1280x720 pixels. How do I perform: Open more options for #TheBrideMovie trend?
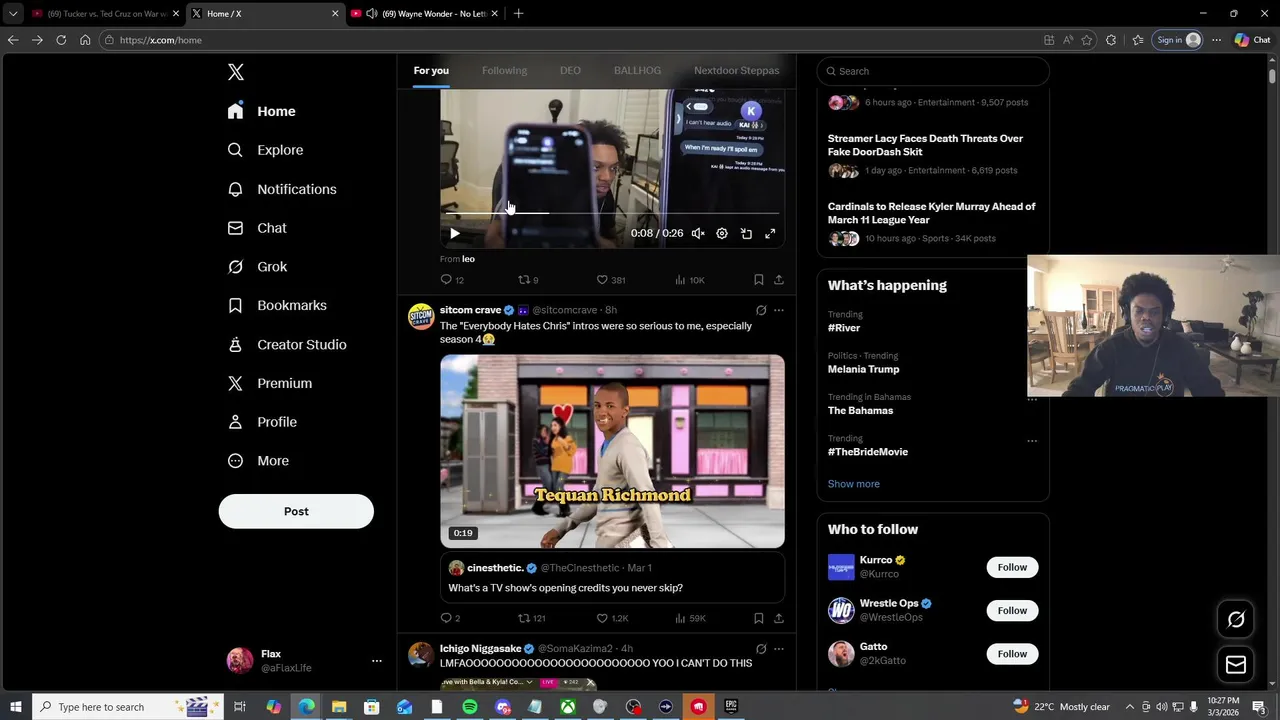1032,440
